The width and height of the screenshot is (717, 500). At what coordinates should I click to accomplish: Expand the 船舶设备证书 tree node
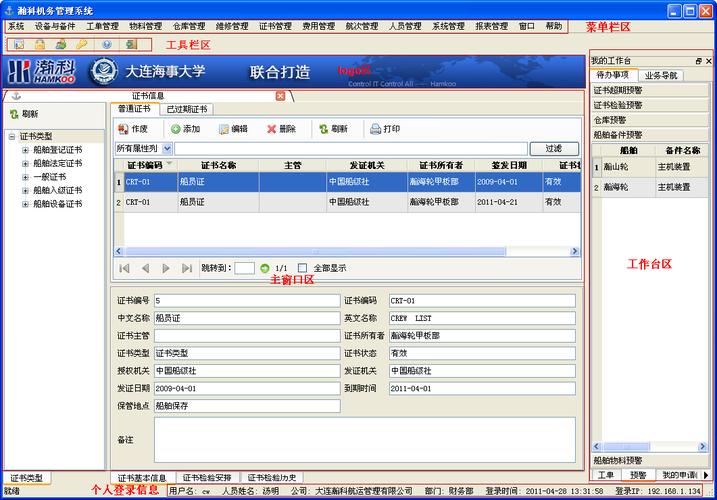point(25,204)
